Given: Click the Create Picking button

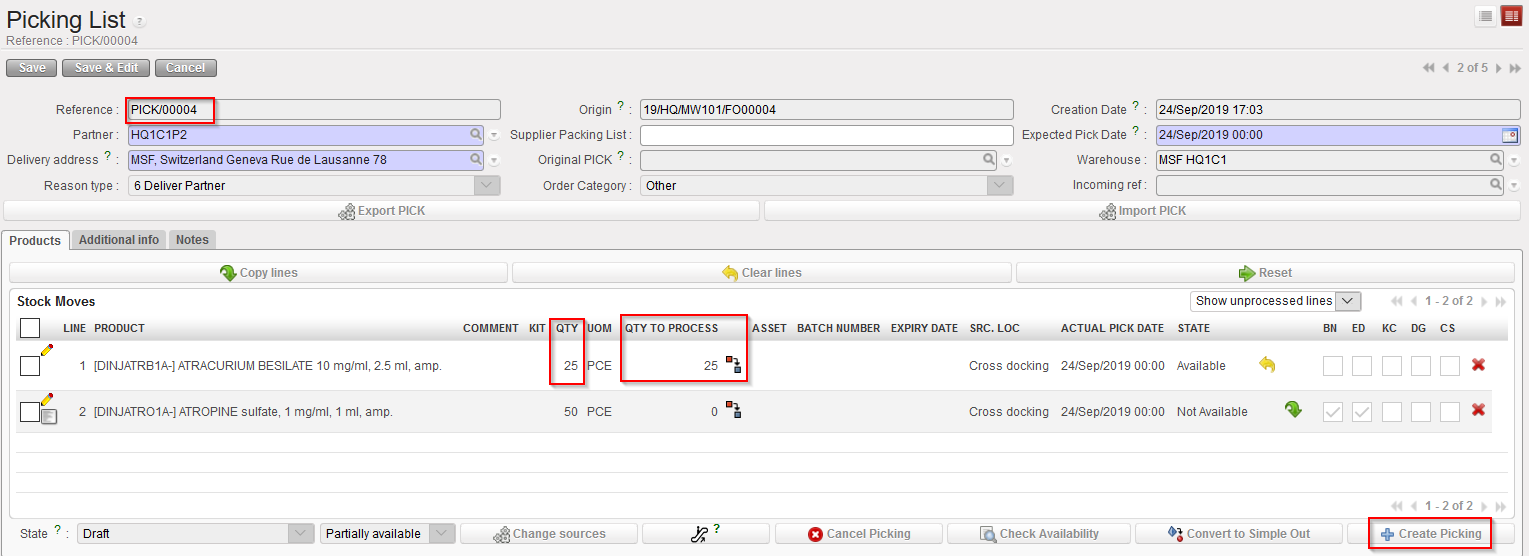Looking at the screenshot, I should [x=1430, y=534].
